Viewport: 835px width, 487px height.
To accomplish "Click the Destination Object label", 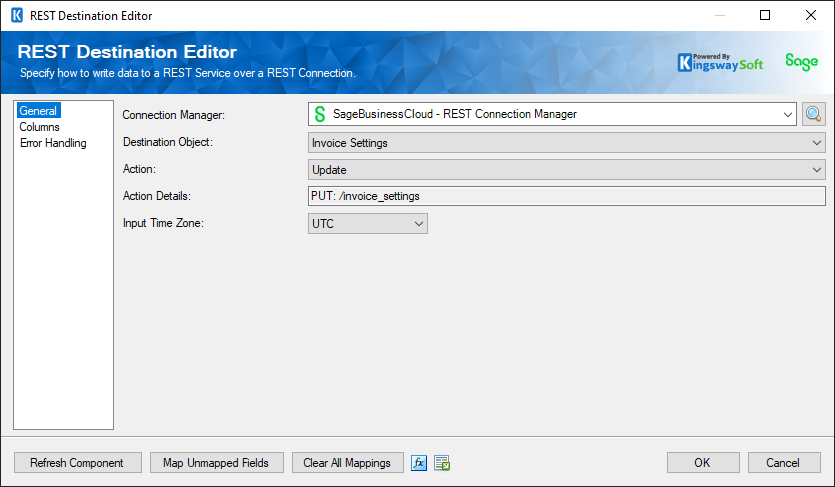I will [168, 142].
